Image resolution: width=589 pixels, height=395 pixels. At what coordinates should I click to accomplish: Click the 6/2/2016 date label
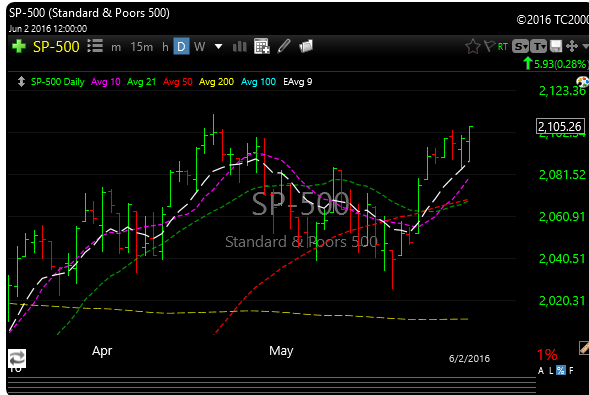tap(469, 359)
